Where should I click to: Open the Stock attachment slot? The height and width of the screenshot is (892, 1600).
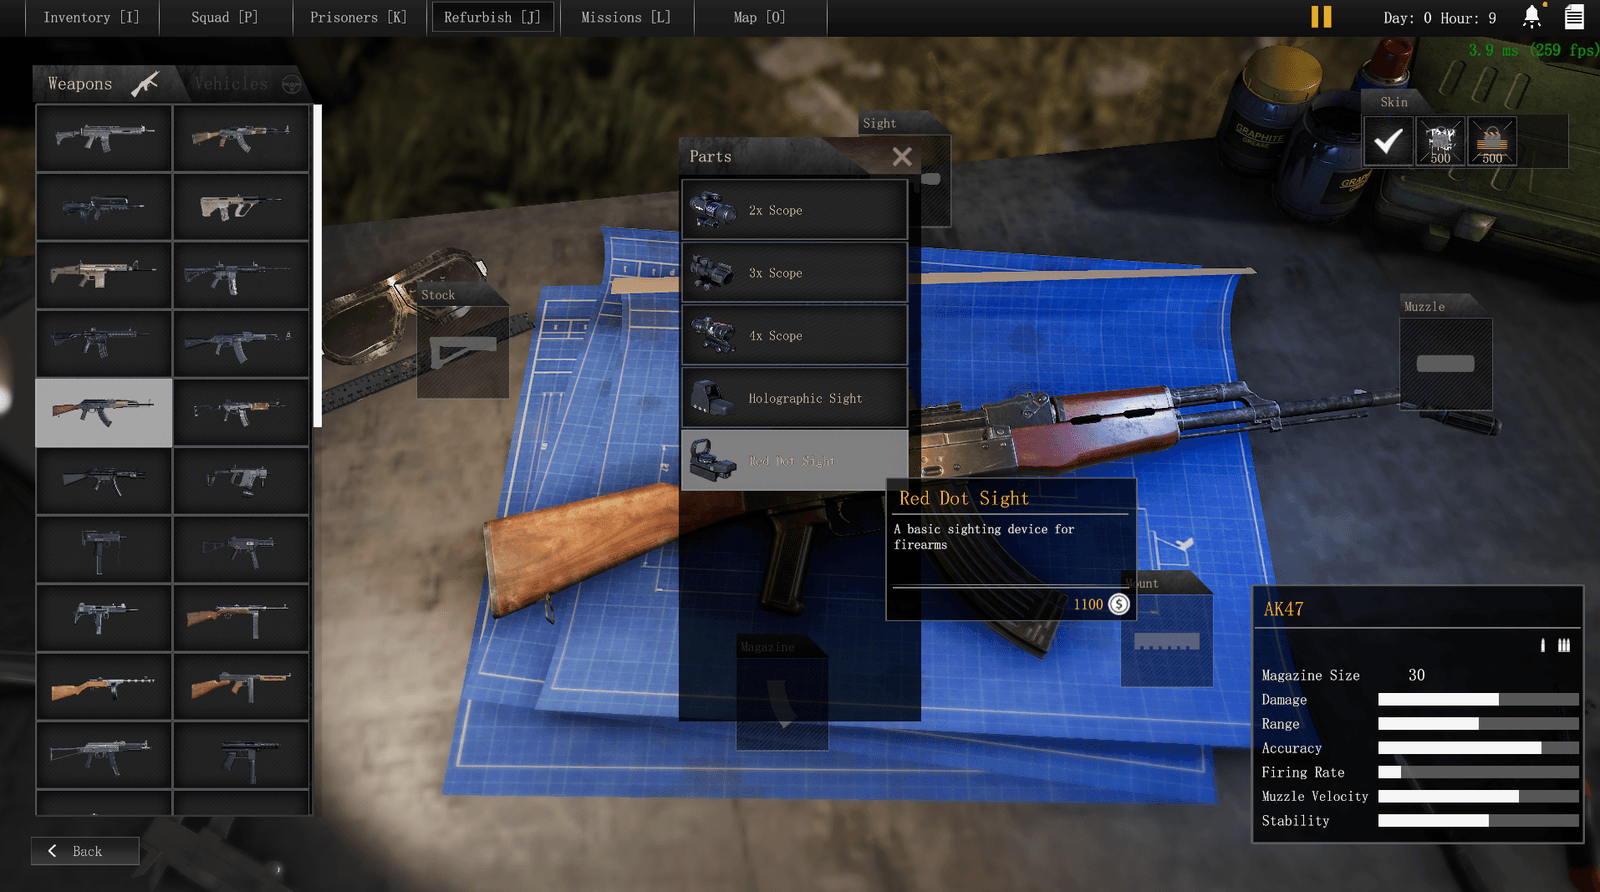(x=463, y=352)
